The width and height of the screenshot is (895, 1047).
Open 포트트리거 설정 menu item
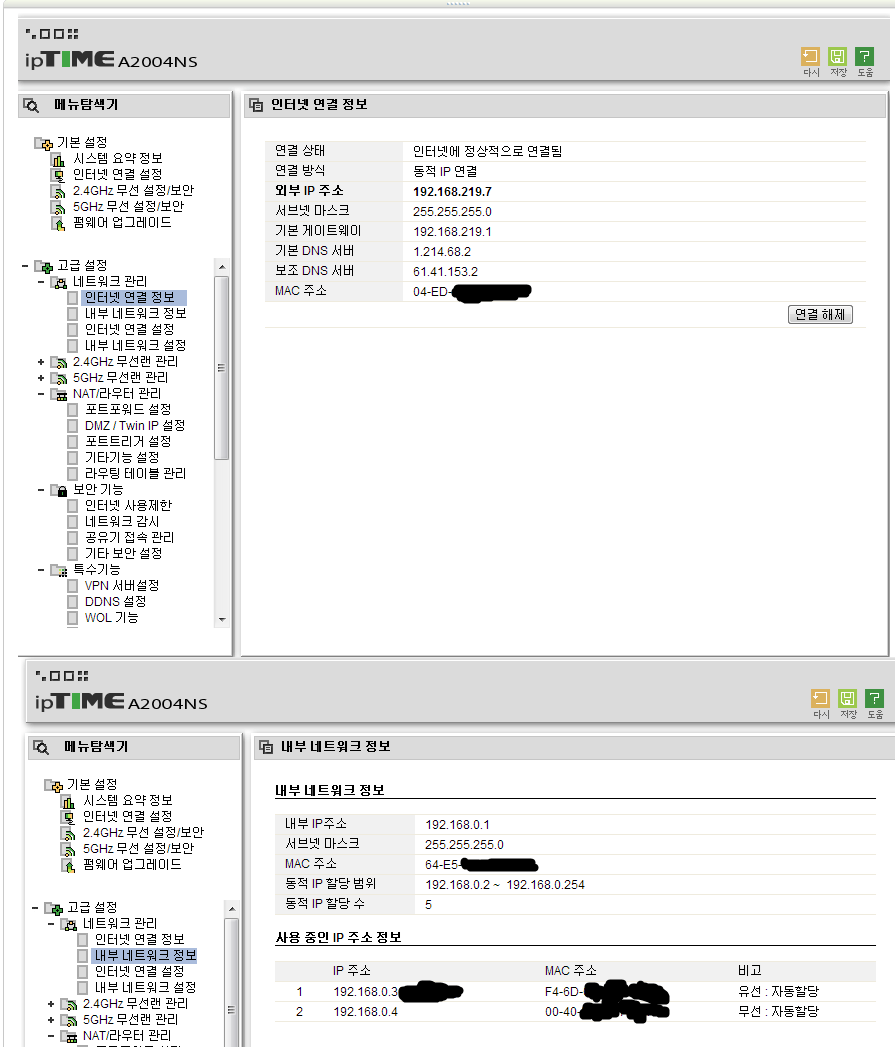click(128, 441)
